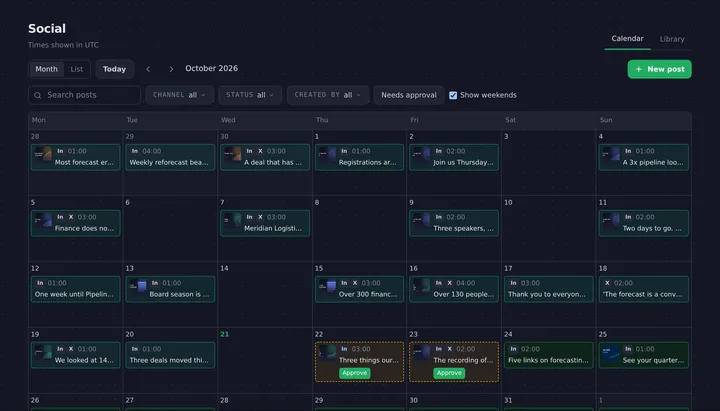Screen dimensions: 720x411
Task: Click X icon on 'Finance does no...' post
Action: pyautogui.click(x=71, y=217)
